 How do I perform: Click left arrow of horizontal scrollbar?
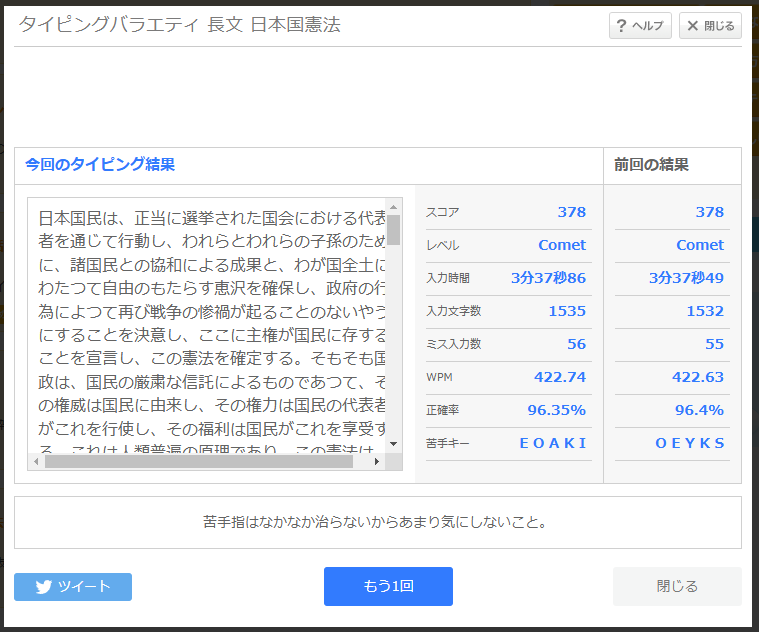37,461
